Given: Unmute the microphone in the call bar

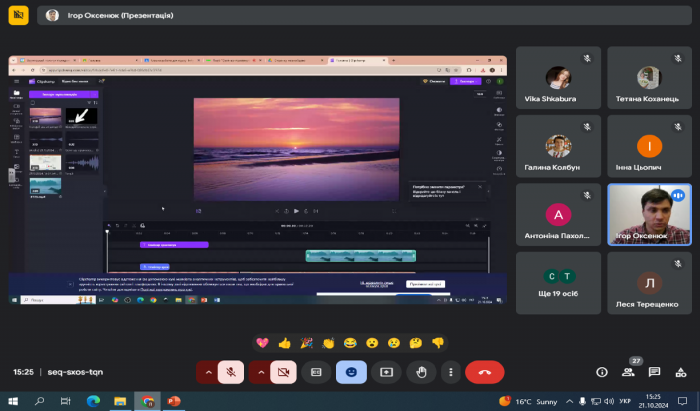Looking at the screenshot, I should point(232,371).
